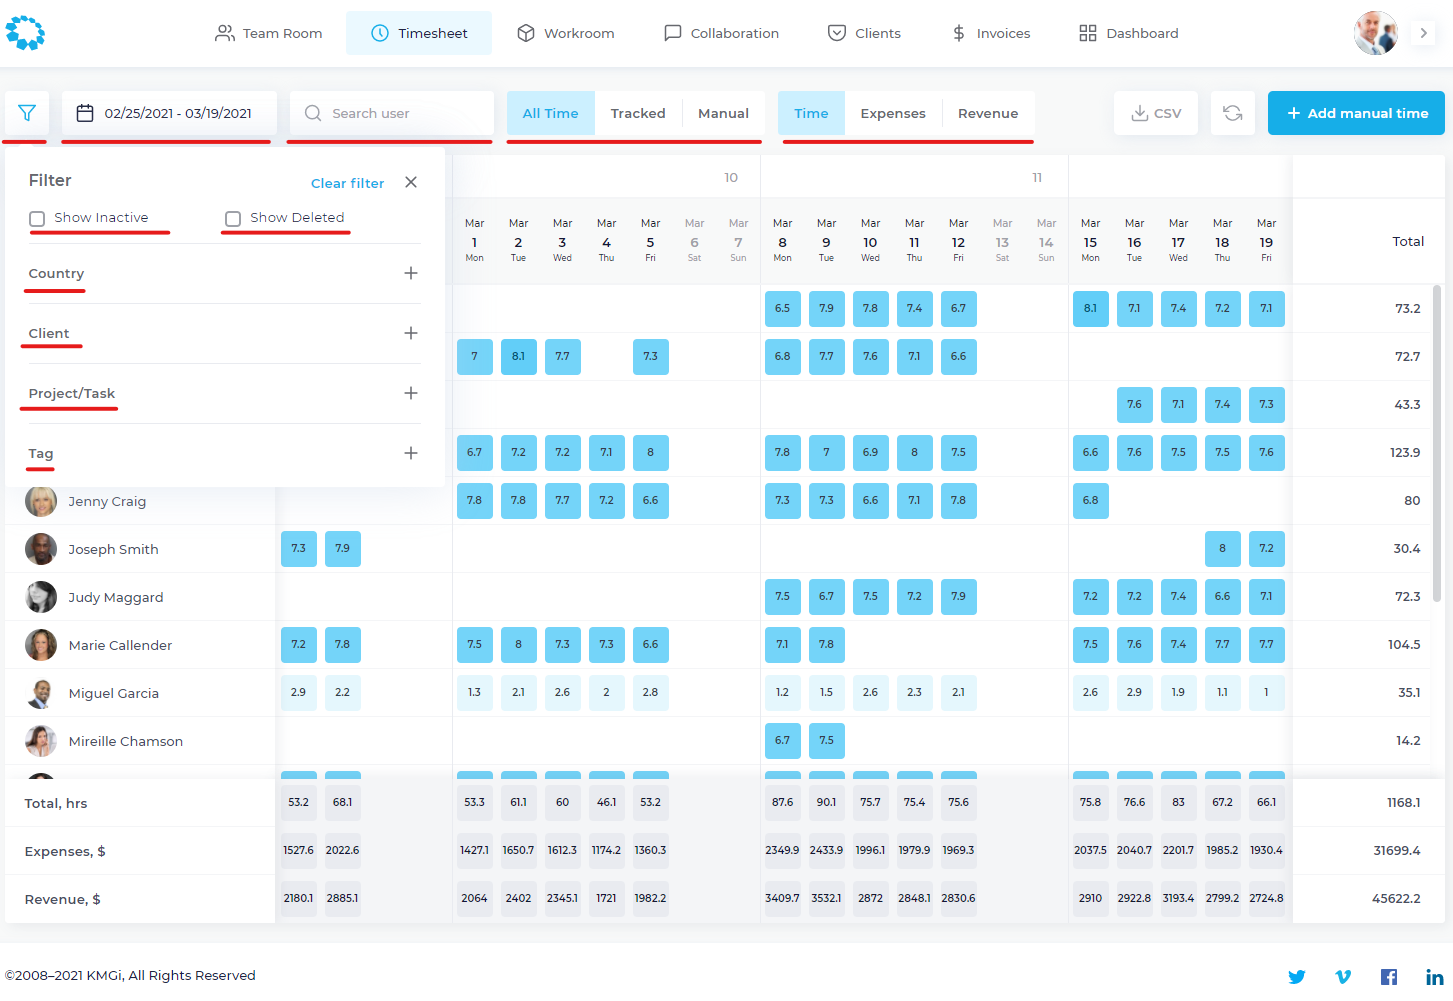The image size is (1453, 1001).
Task: Select the Expenses view tab
Action: tap(892, 113)
